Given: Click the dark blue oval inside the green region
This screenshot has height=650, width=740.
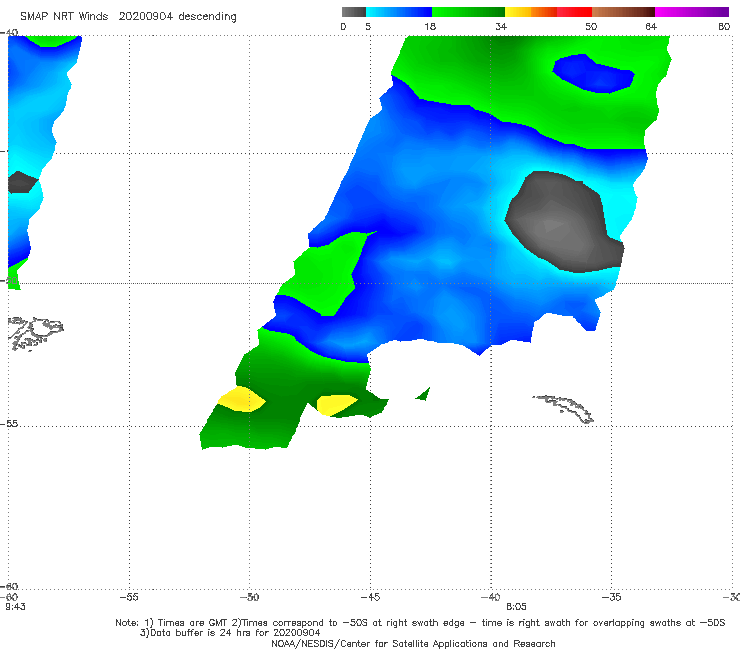Looking at the screenshot, I should coord(594,74).
